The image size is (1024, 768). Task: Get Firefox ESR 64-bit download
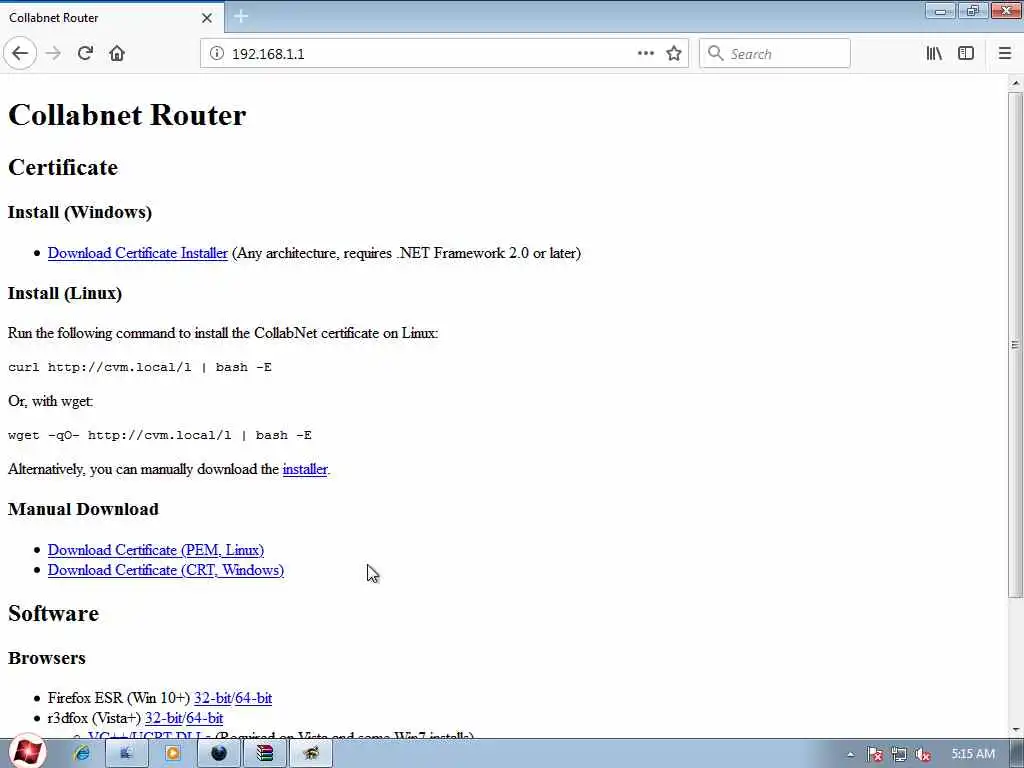[253, 698]
